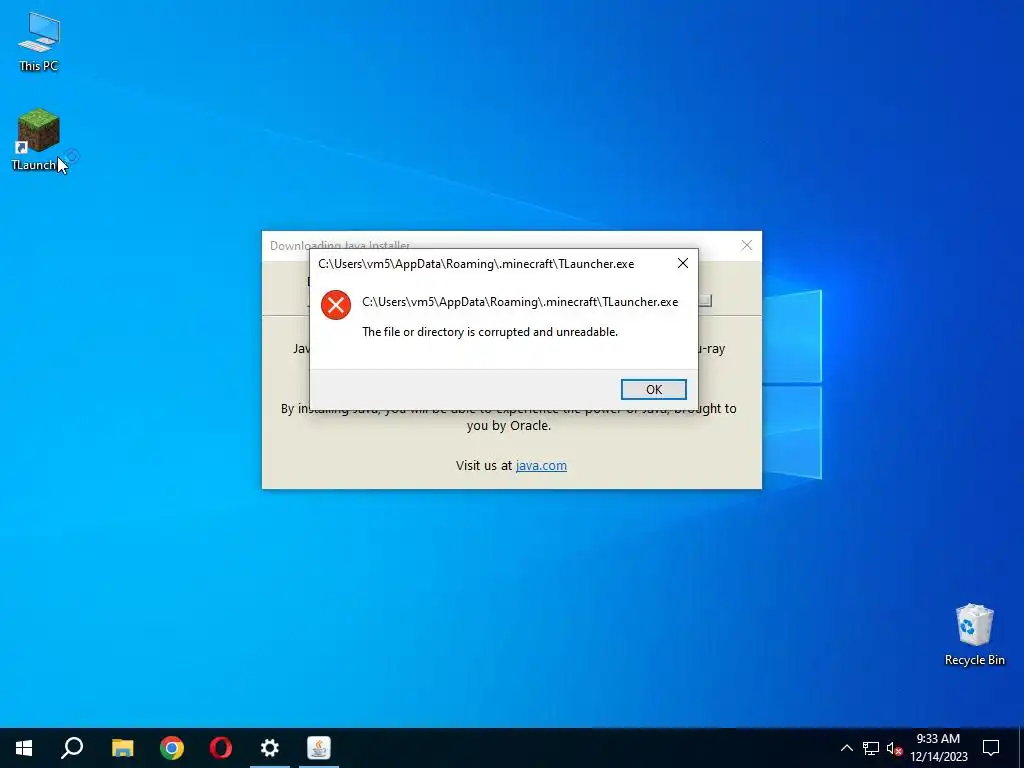1024x768 pixels.
Task: Click the red error icon in dialog
Action: [x=336, y=305]
